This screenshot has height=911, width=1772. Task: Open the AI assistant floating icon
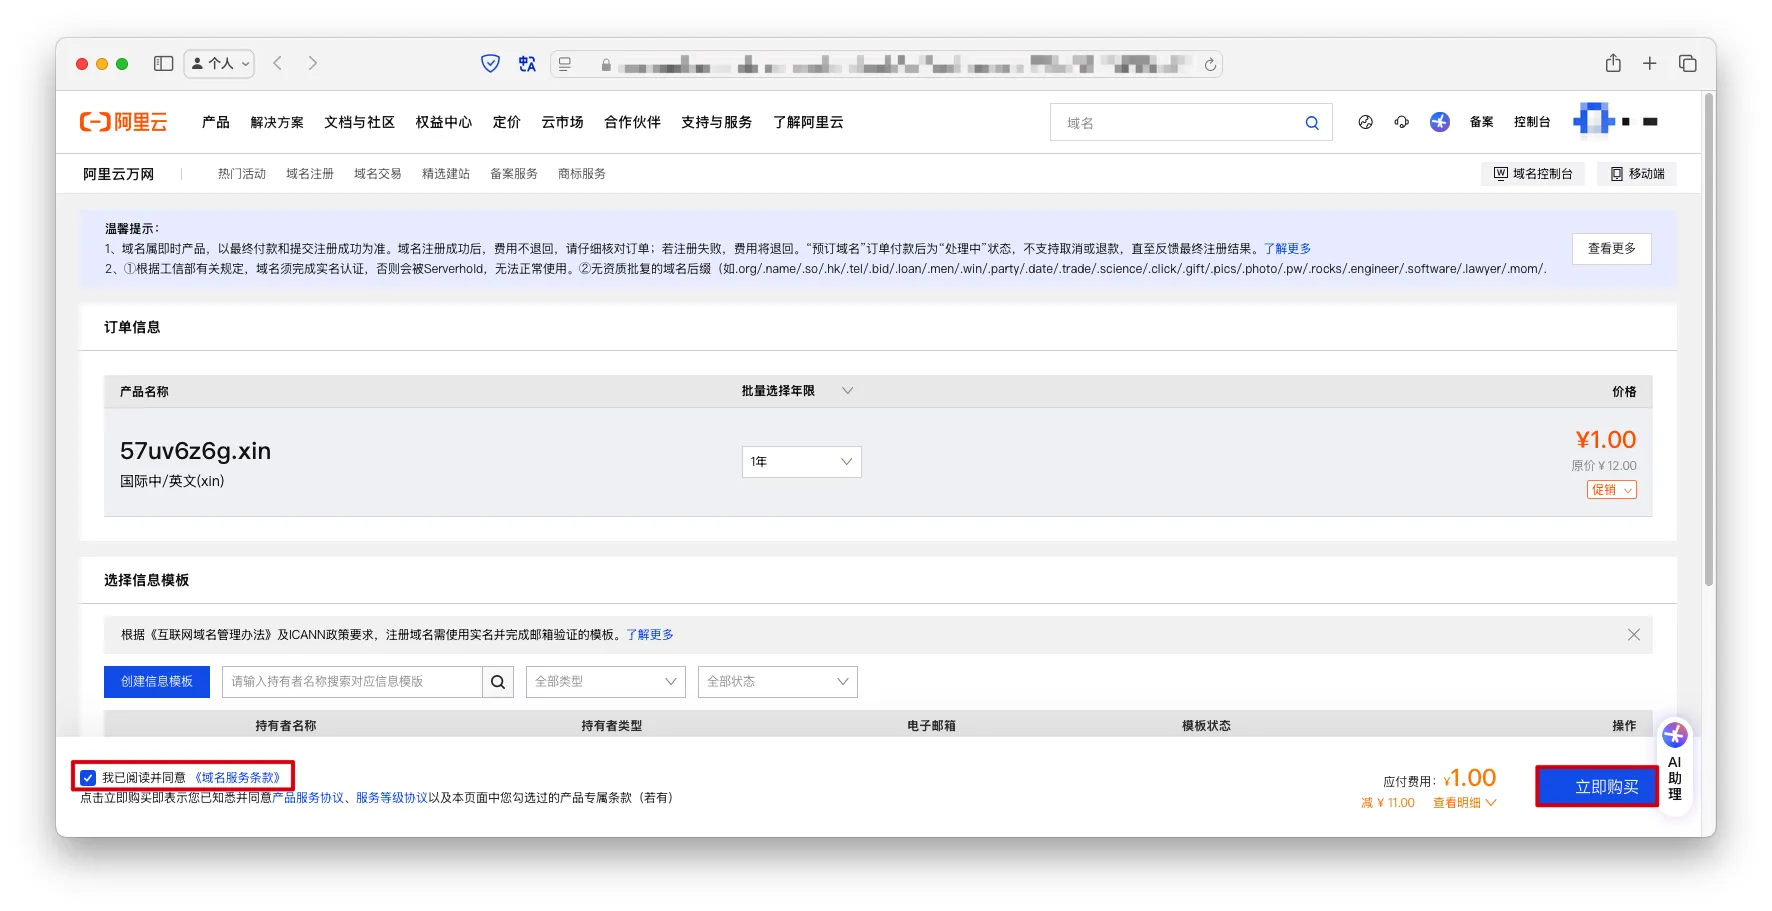coord(1674,736)
